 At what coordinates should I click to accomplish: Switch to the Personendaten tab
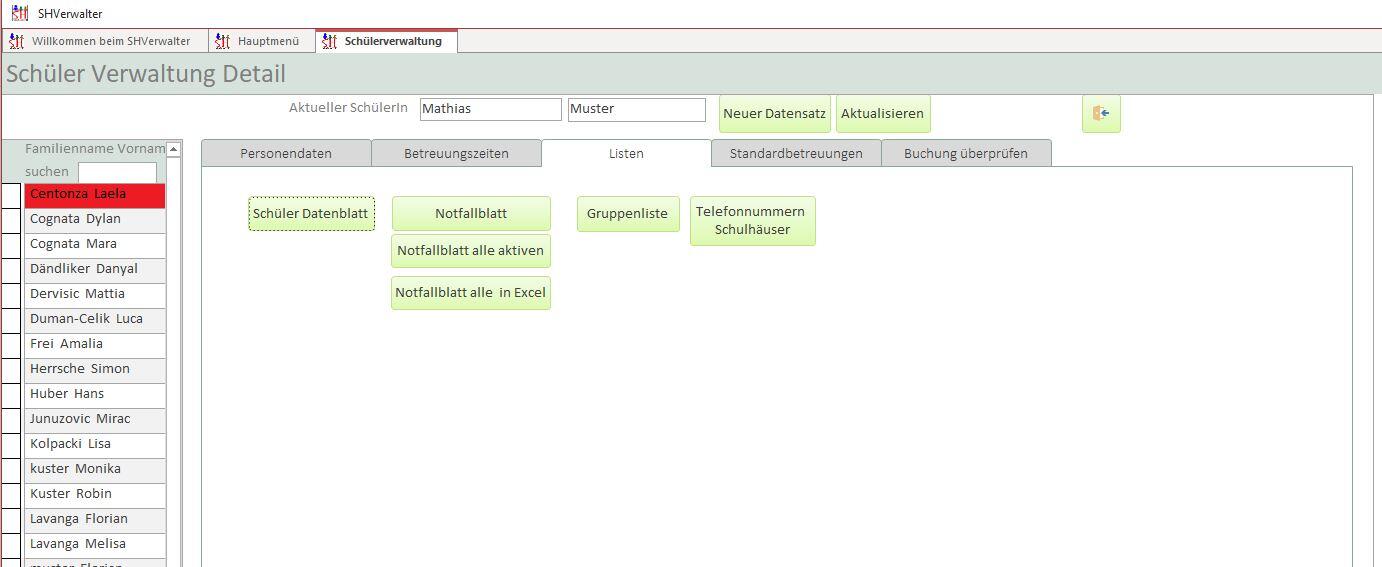point(286,153)
